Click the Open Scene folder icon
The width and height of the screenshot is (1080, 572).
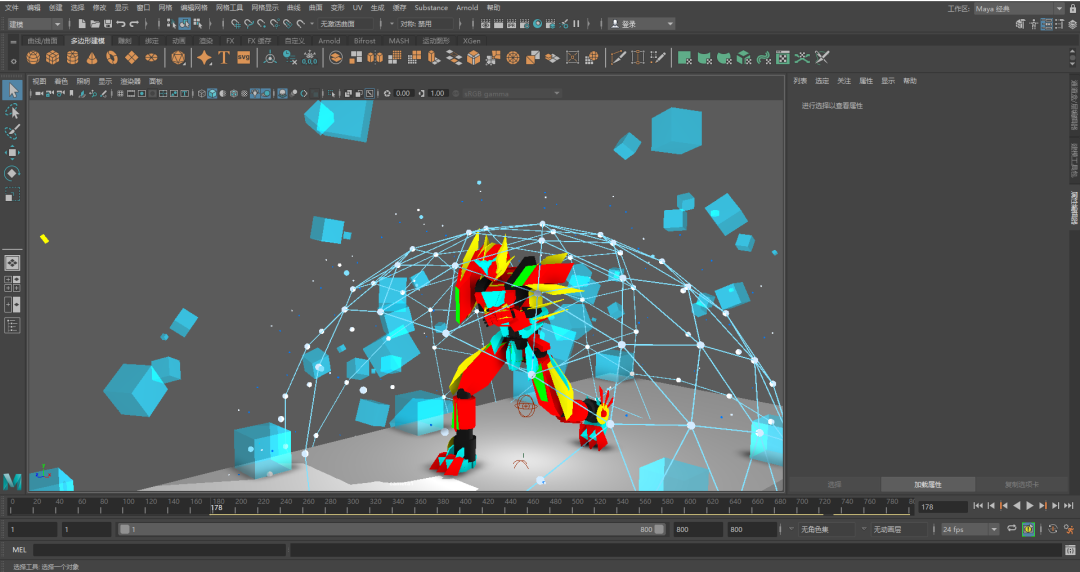click(x=95, y=23)
